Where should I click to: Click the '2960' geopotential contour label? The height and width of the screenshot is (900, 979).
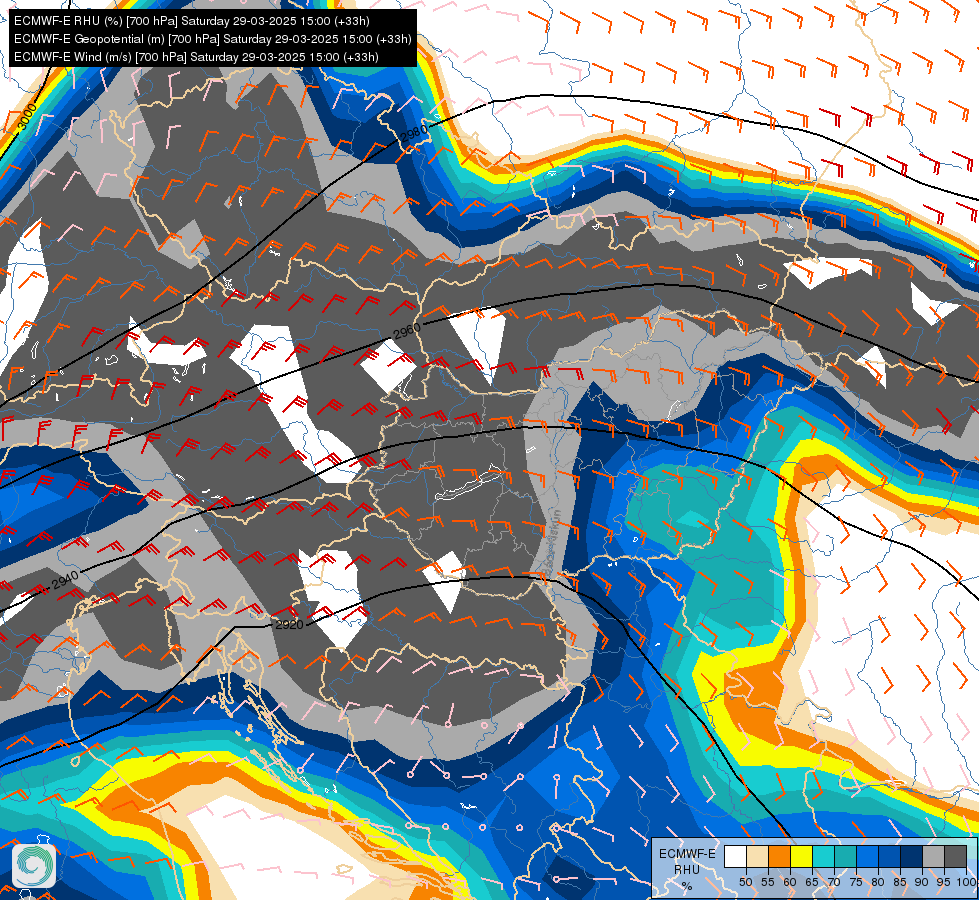coord(407,330)
